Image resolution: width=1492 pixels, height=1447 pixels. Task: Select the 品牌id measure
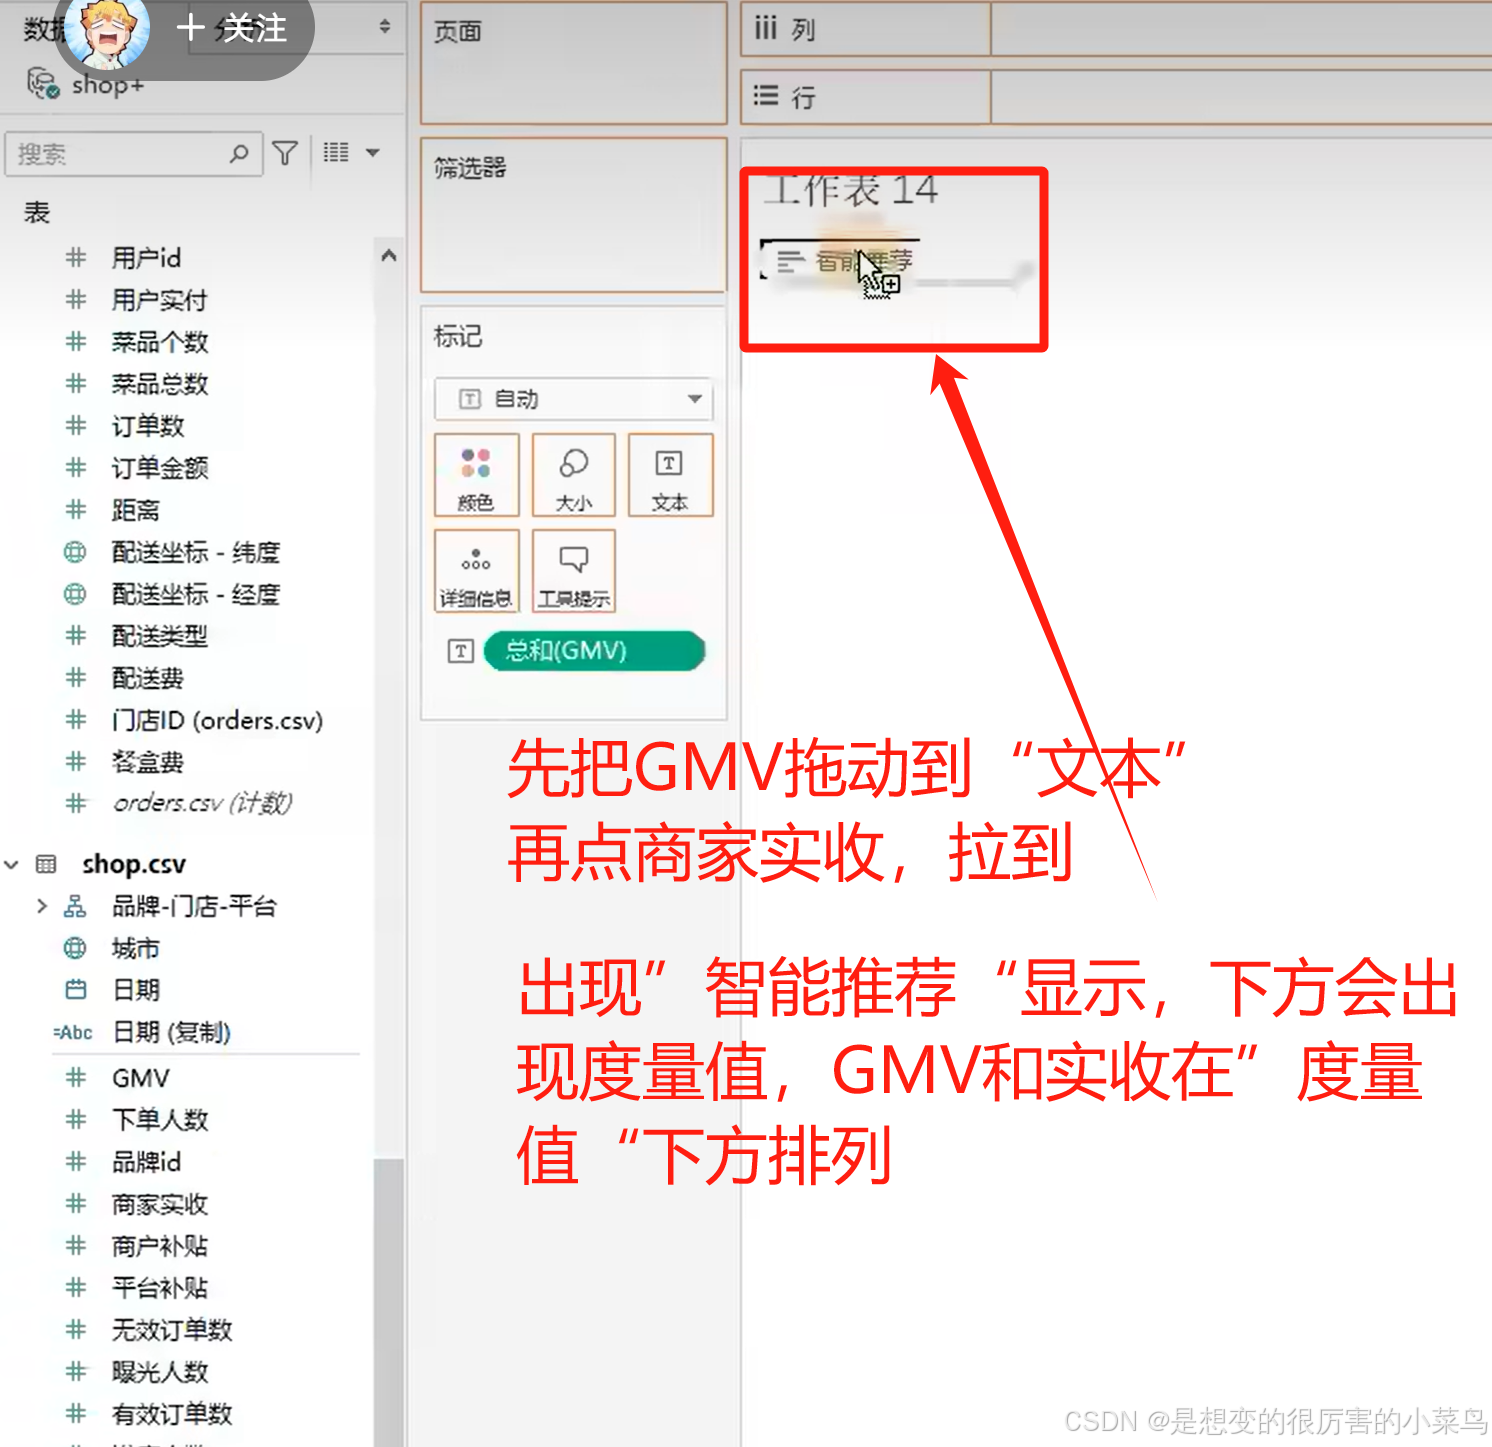point(146,1162)
